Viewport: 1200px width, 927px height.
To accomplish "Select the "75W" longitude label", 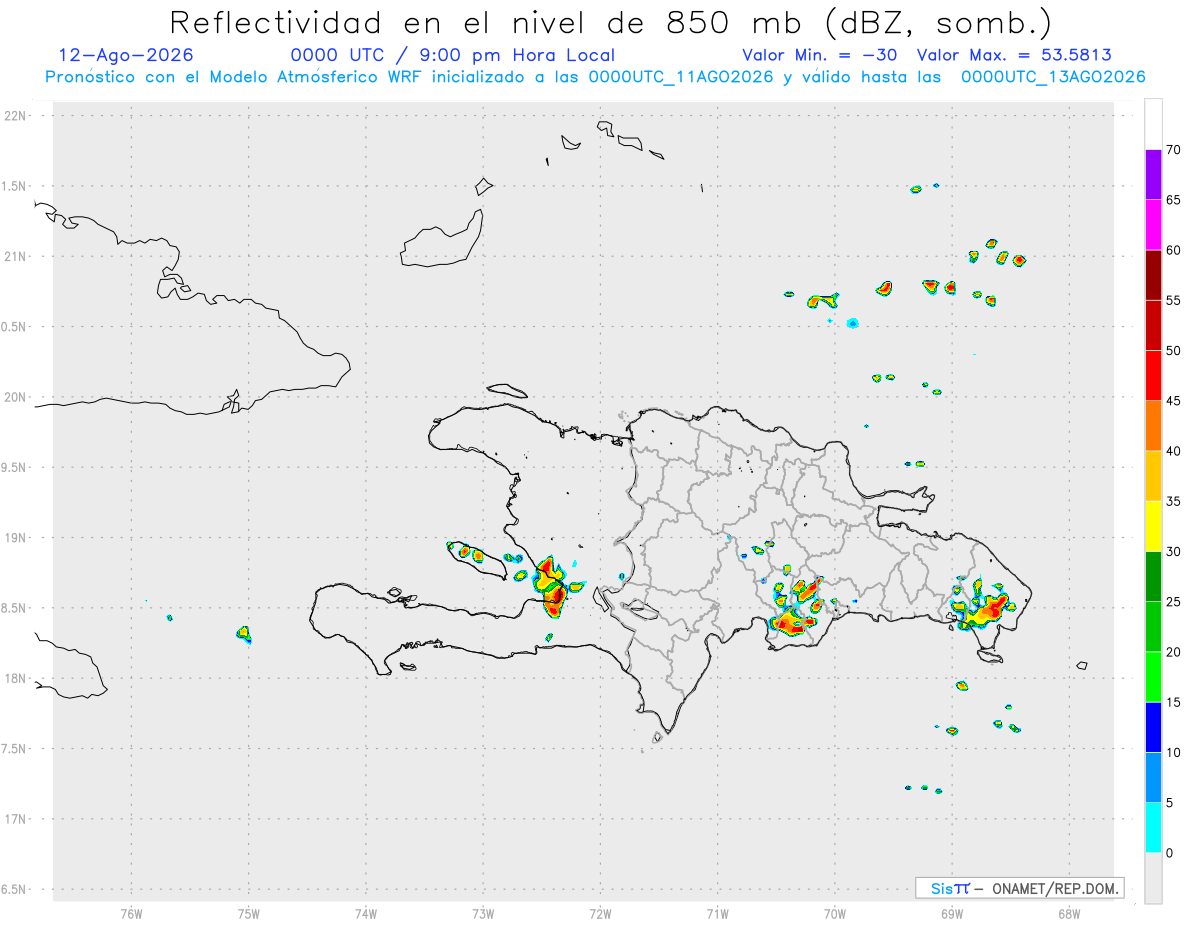I will coord(249,913).
